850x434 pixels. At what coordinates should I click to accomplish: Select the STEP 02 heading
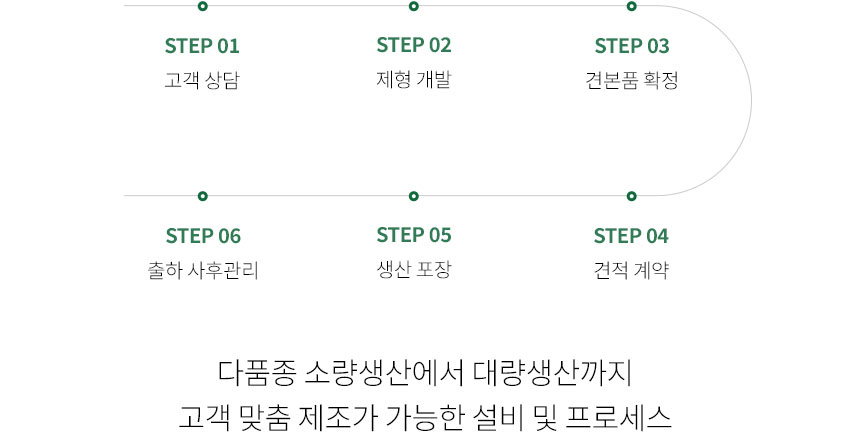[x=414, y=45]
